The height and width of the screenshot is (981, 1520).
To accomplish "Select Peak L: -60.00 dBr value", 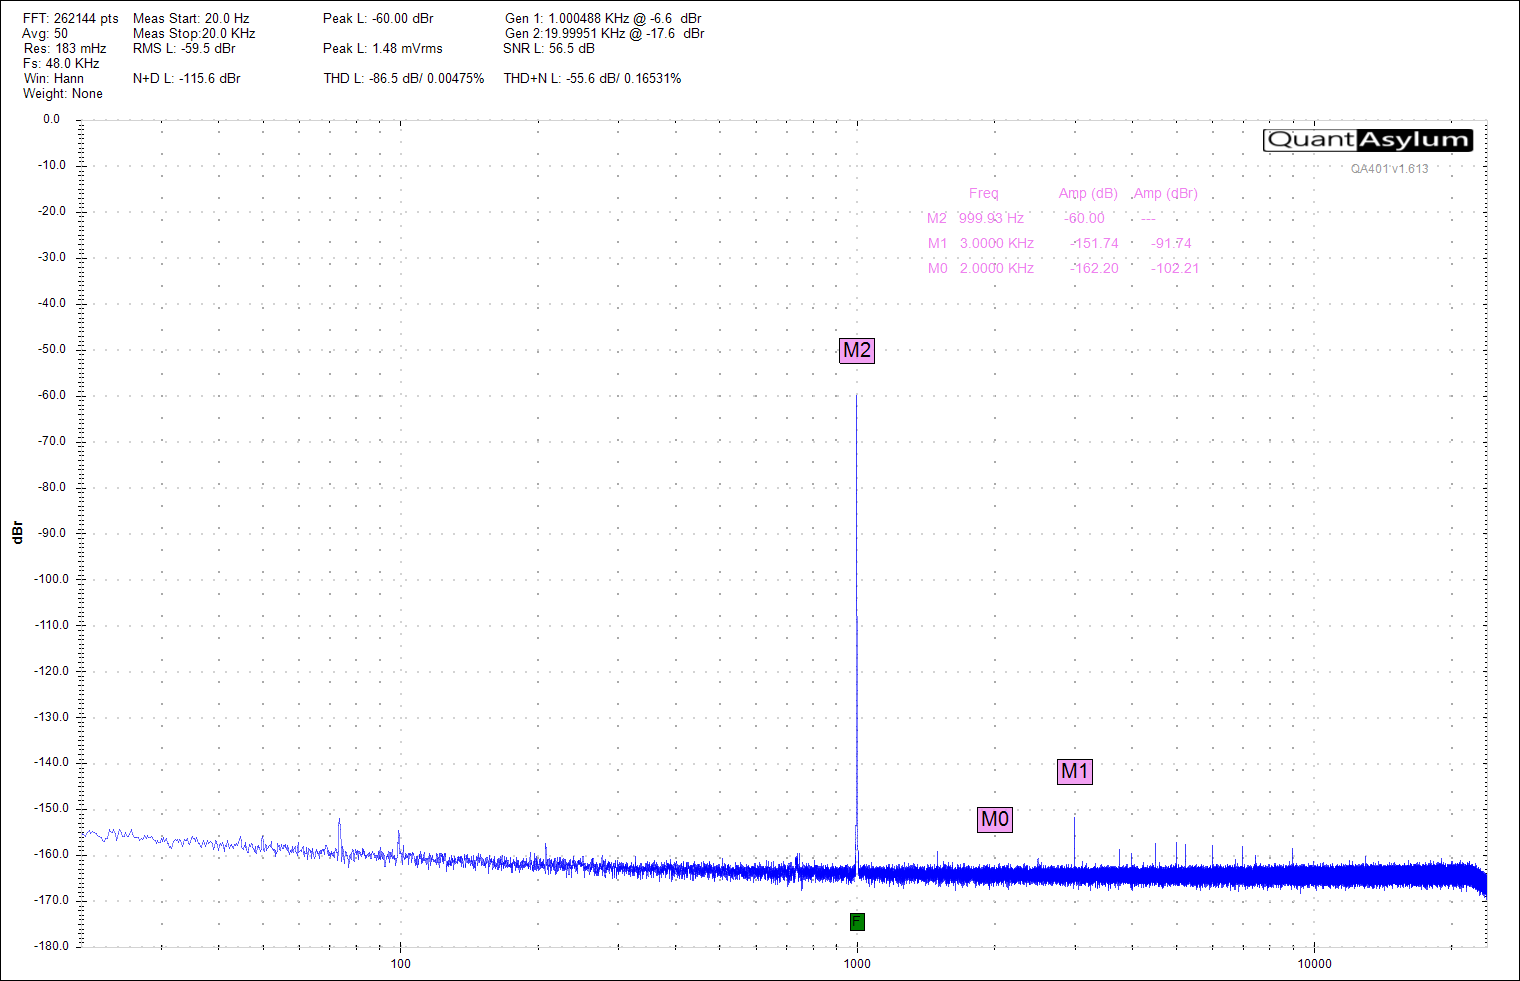I will coord(378,19).
